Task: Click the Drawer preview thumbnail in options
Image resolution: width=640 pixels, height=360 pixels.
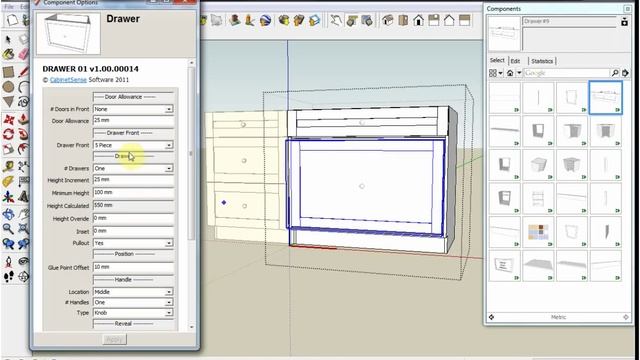Action: (68, 33)
